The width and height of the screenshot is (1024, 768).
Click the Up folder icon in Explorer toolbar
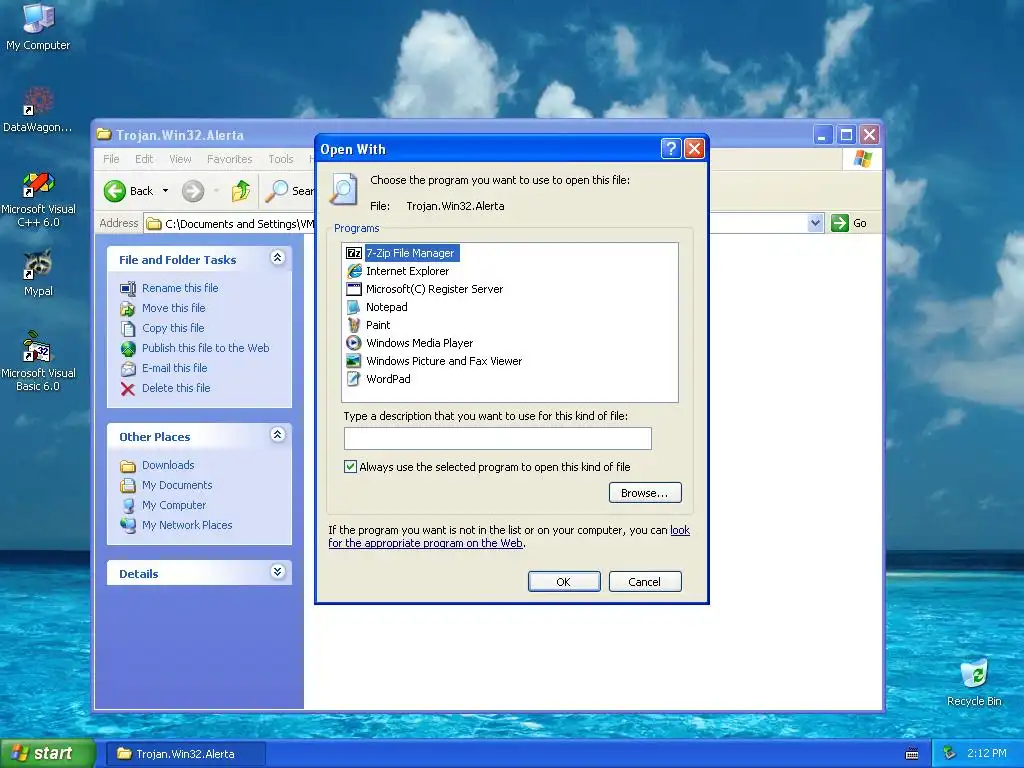[240, 191]
